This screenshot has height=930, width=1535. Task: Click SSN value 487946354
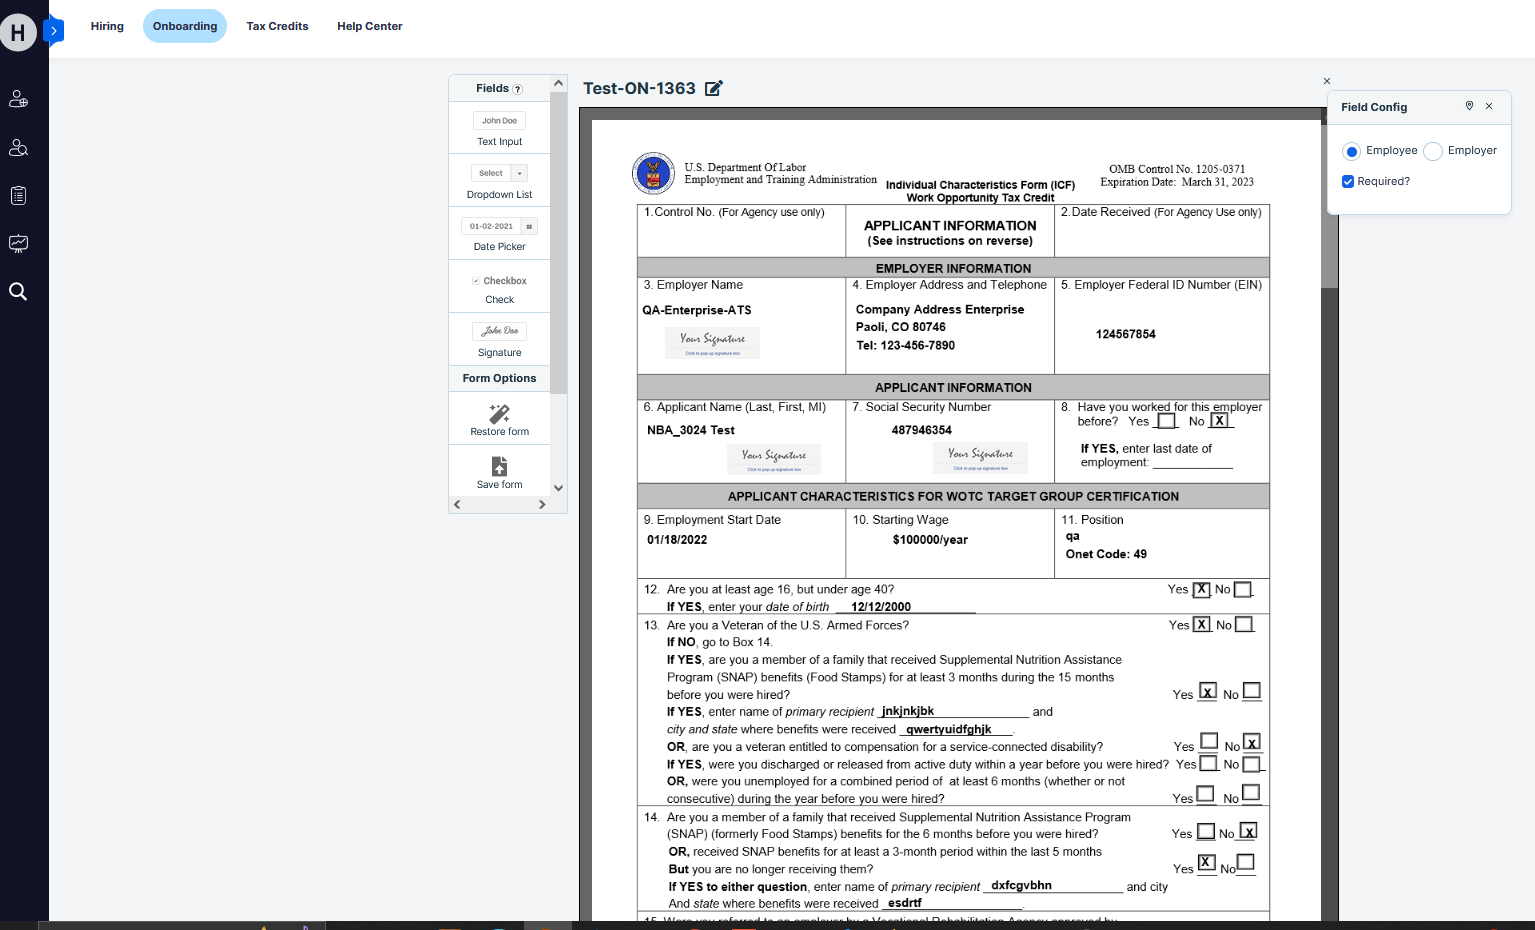922,430
